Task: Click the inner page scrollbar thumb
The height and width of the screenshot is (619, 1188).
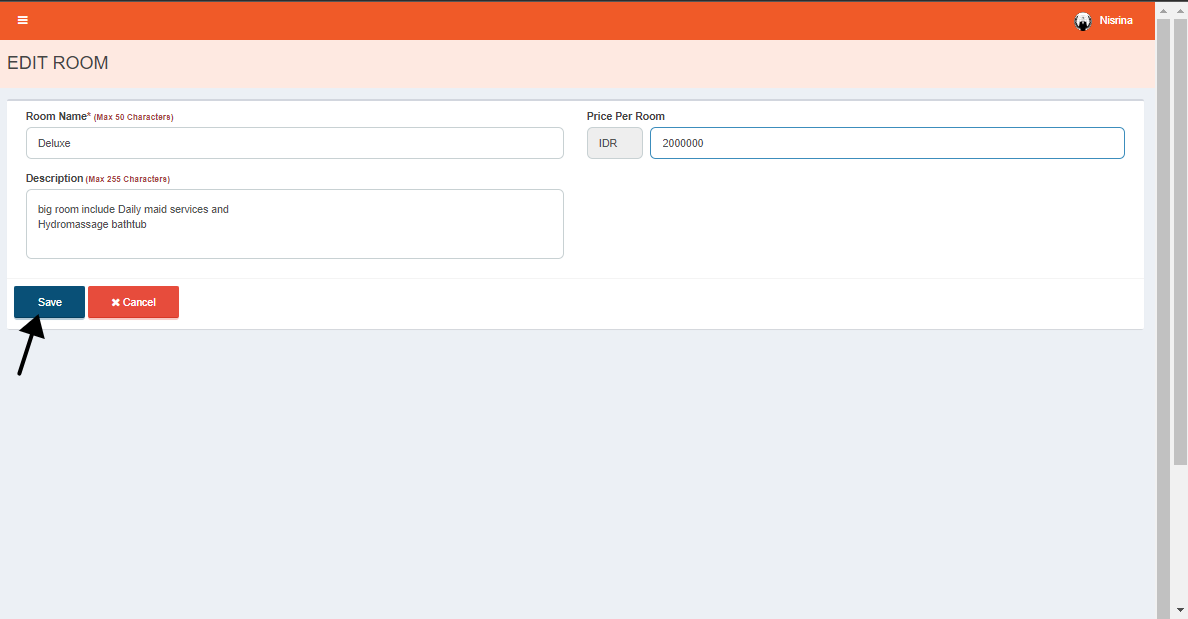Action: (x=1164, y=300)
